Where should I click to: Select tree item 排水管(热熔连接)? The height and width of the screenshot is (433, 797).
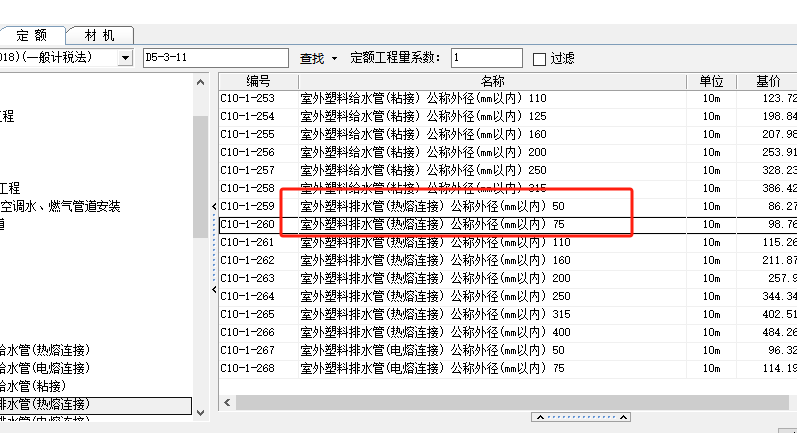pyautogui.click(x=96, y=405)
